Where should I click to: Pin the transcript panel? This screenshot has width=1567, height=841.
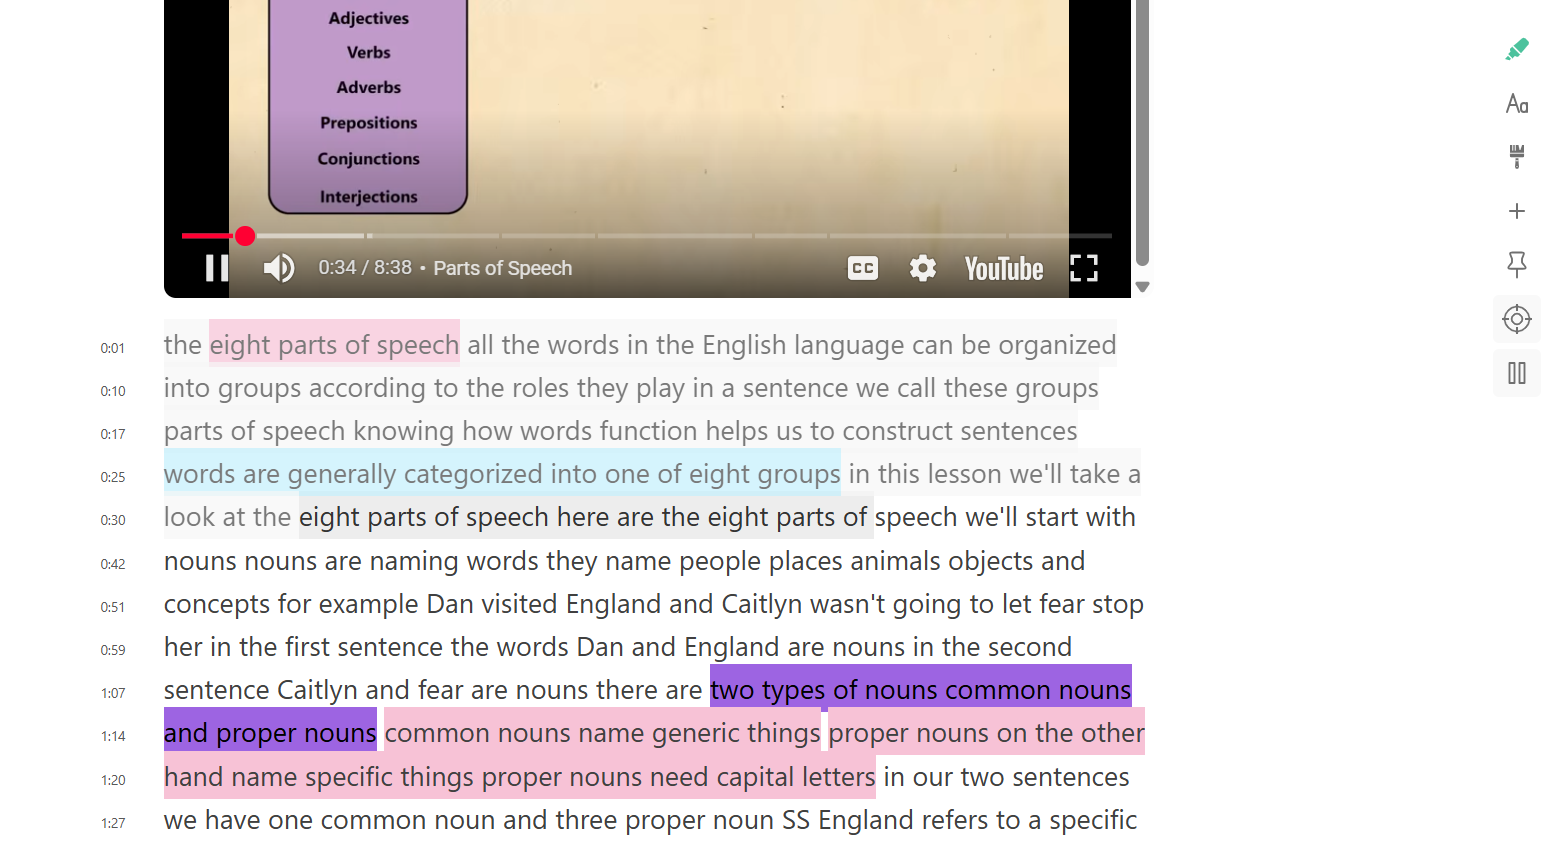tap(1516, 264)
